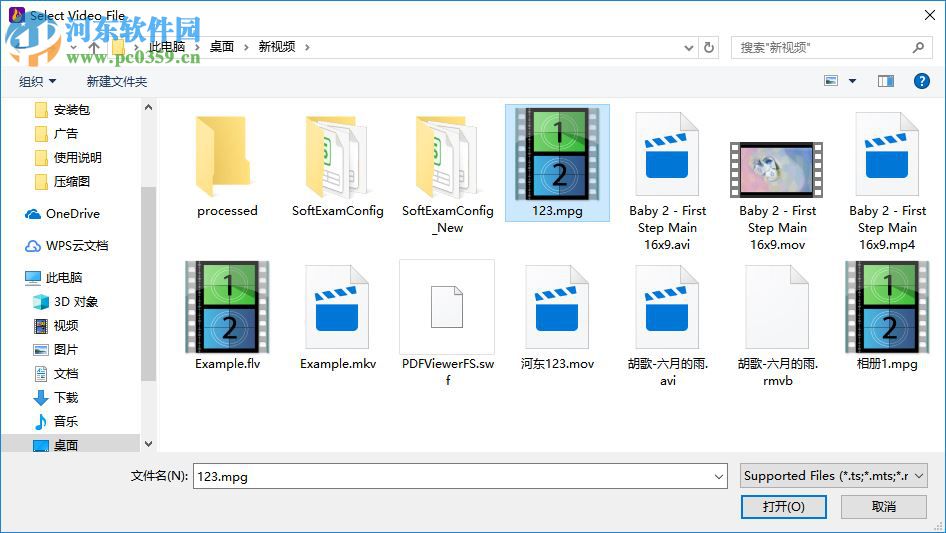The image size is (946, 533).
Task: Navigate to 桌面 in breadcrumb
Action: [221, 46]
